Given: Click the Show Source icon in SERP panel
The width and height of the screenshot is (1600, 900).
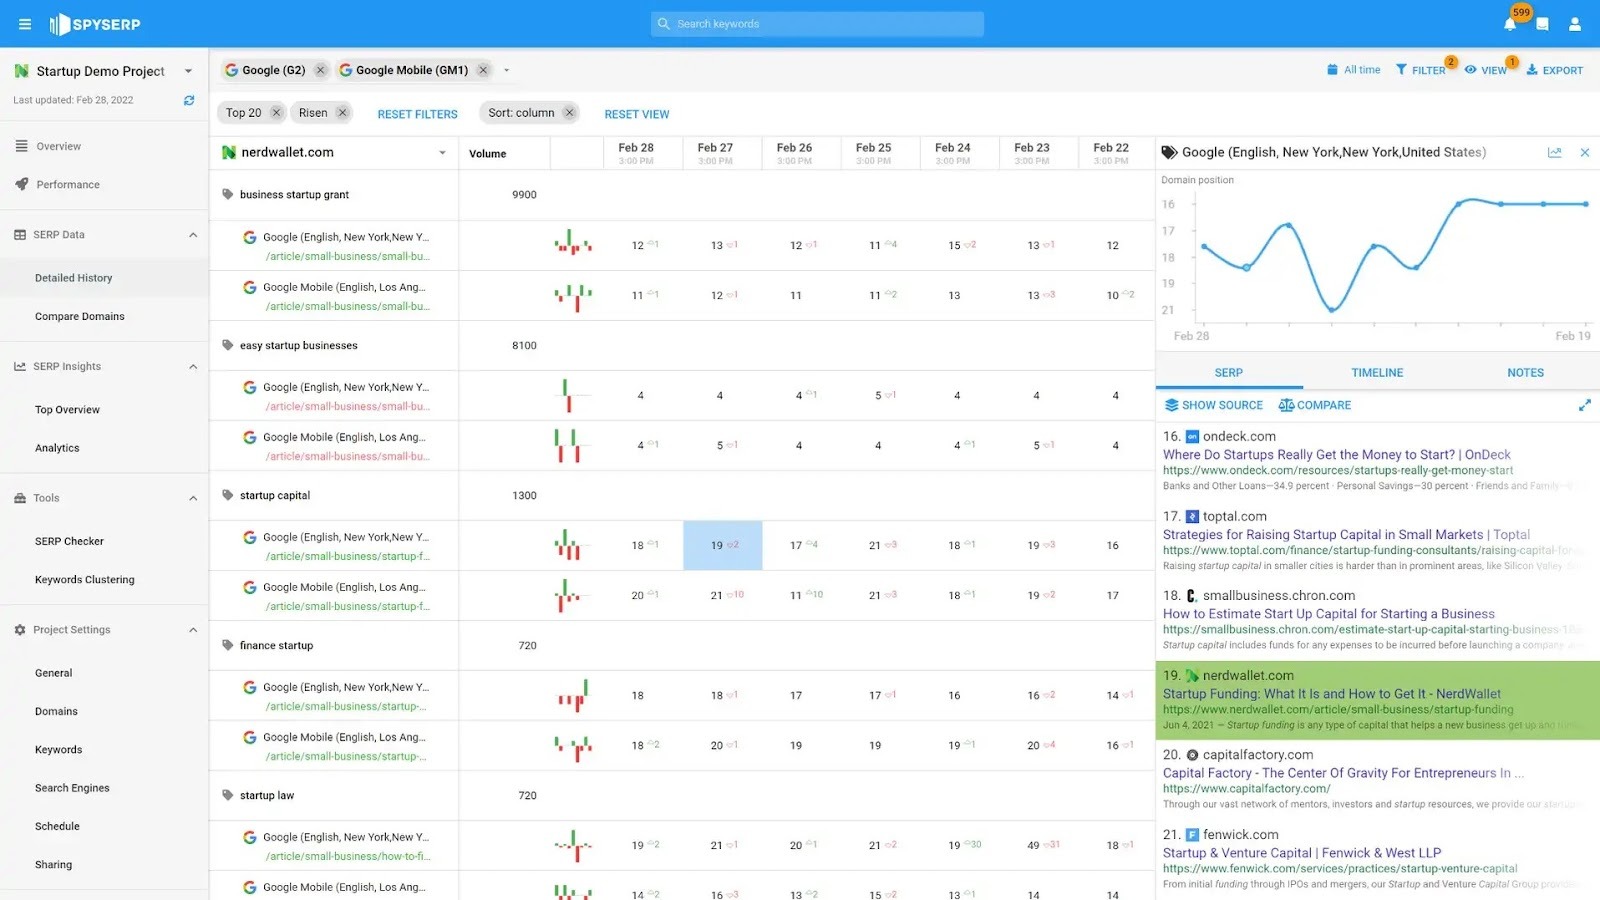Looking at the screenshot, I should point(1171,405).
